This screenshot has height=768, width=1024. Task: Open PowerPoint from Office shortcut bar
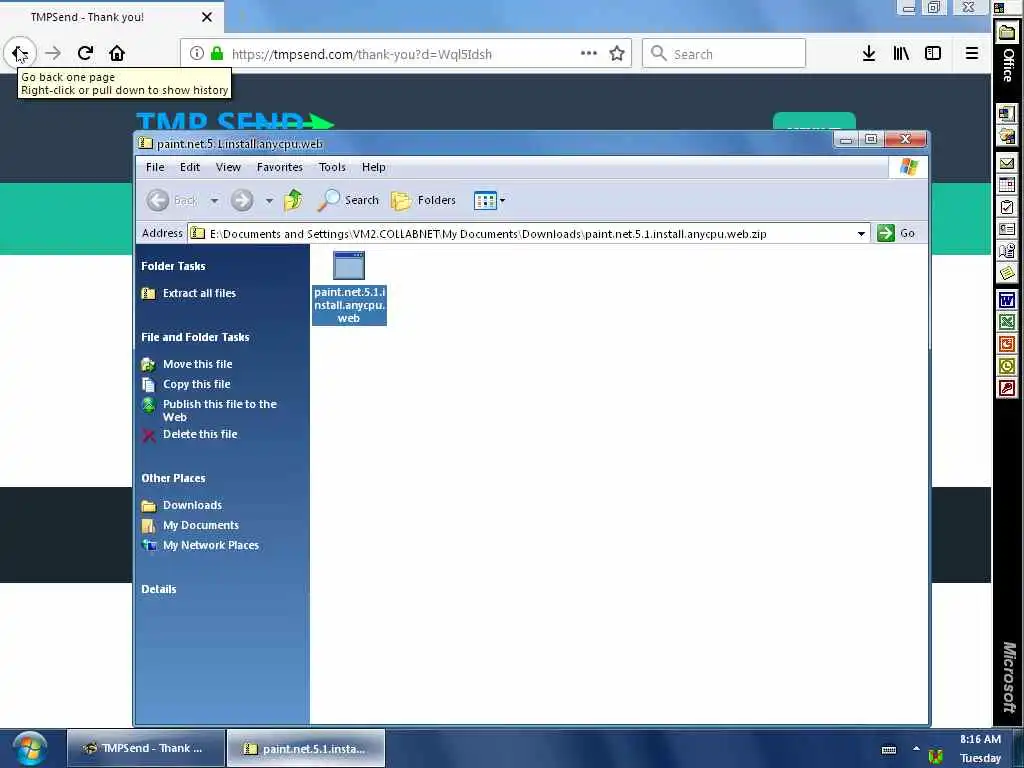tap(1006, 344)
